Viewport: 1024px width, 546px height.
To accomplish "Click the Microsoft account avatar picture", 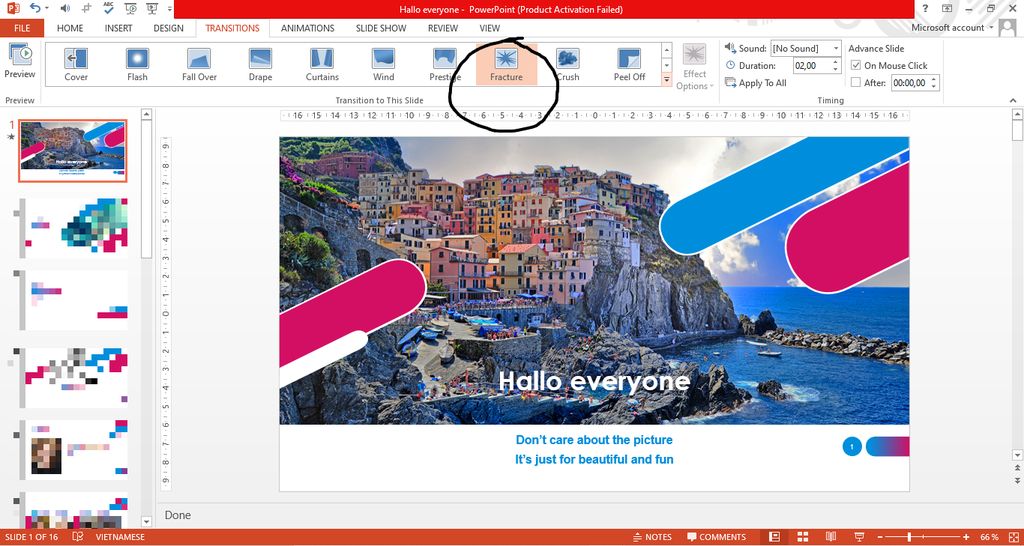I will pyautogui.click(x=1007, y=28).
